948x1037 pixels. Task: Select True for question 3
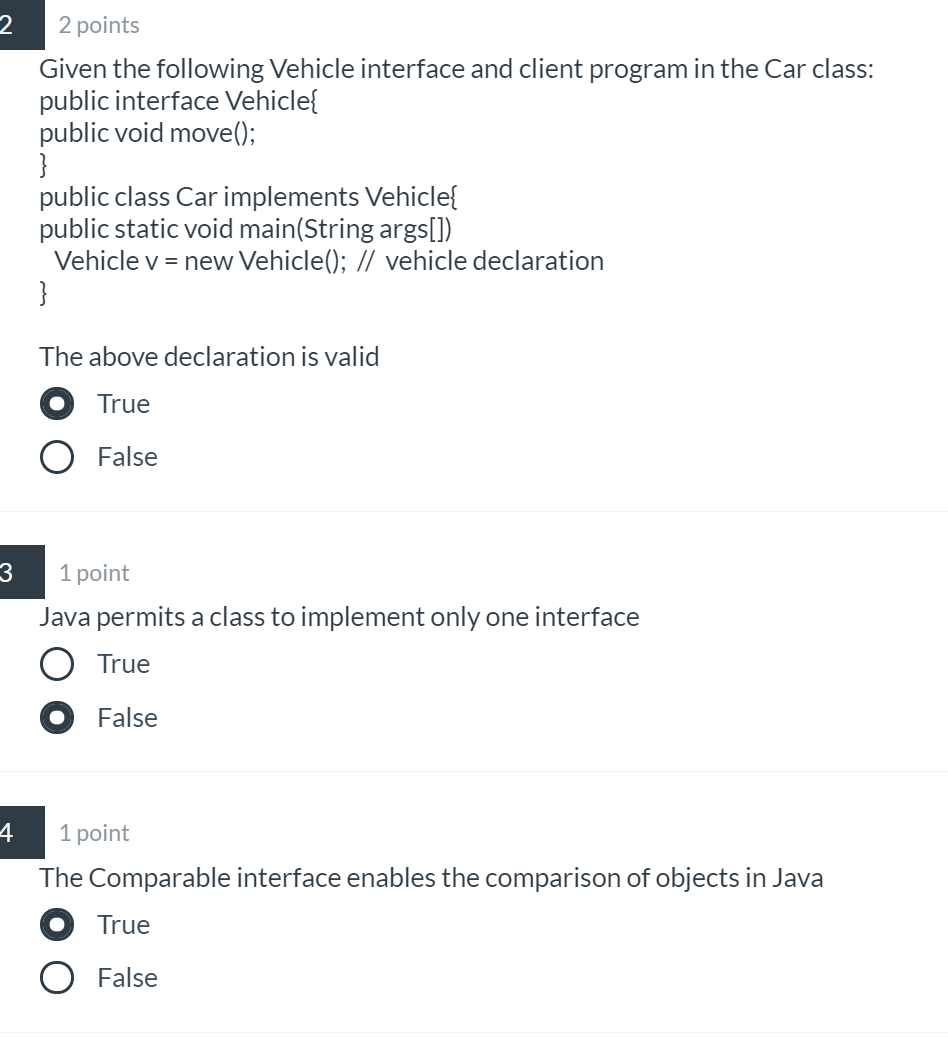(56, 663)
